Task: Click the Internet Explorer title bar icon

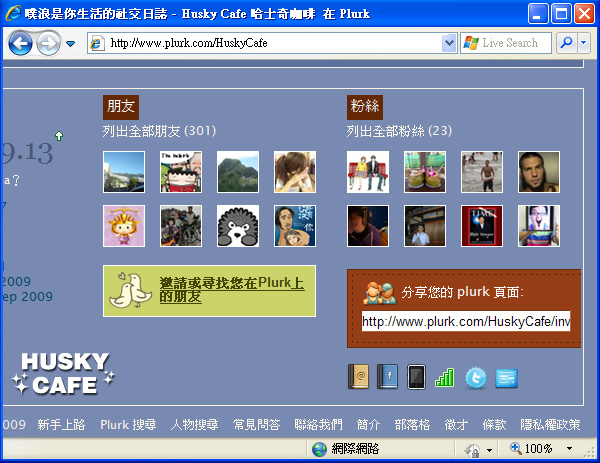Action: pos(13,13)
